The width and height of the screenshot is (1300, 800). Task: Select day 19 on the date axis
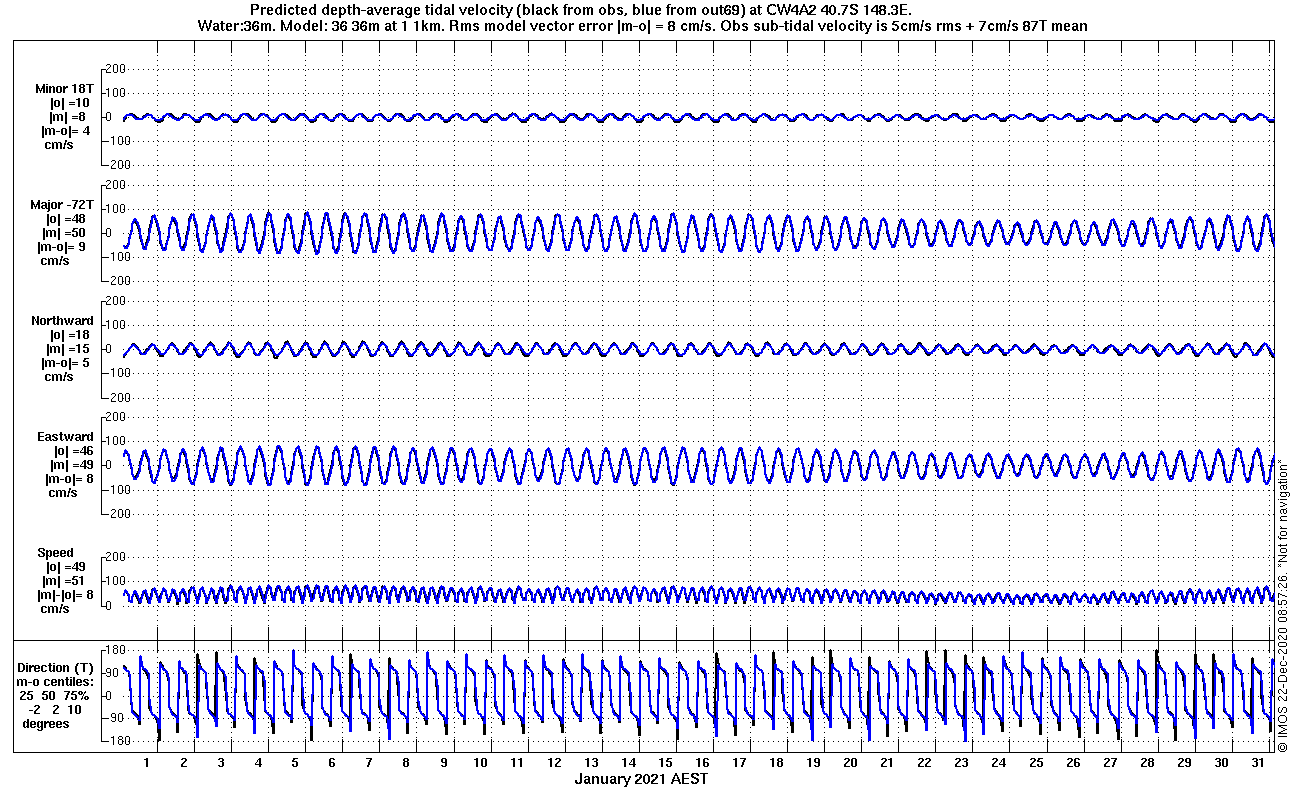coord(813,763)
